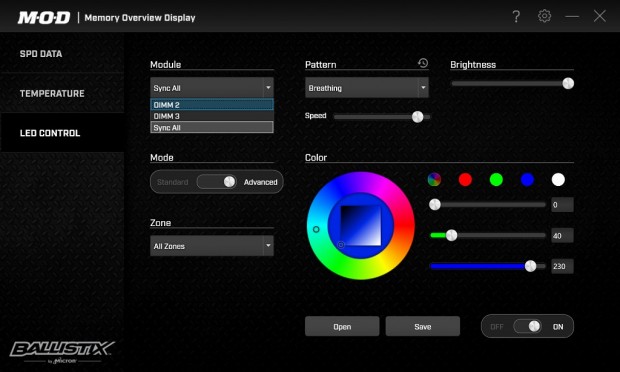Choose Sync All in module list
The image size is (620, 372).
[x=212, y=127]
